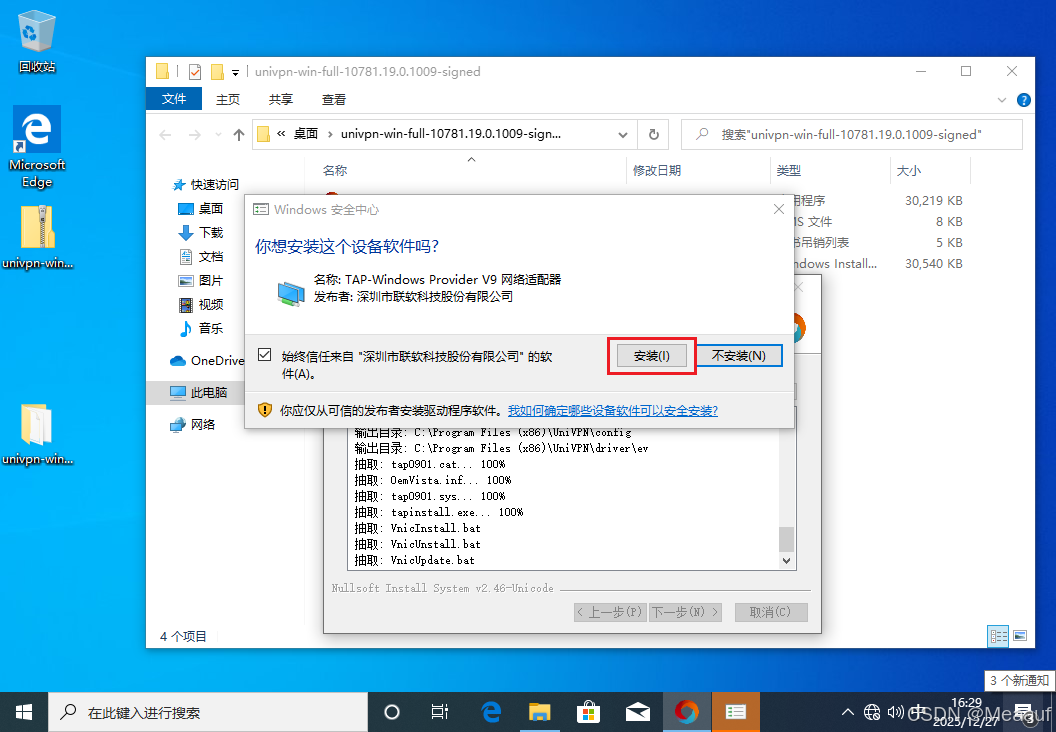This screenshot has width=1056, height=732.
Task: Select 下载 in navigation pane
Action: tap(201, 232)
